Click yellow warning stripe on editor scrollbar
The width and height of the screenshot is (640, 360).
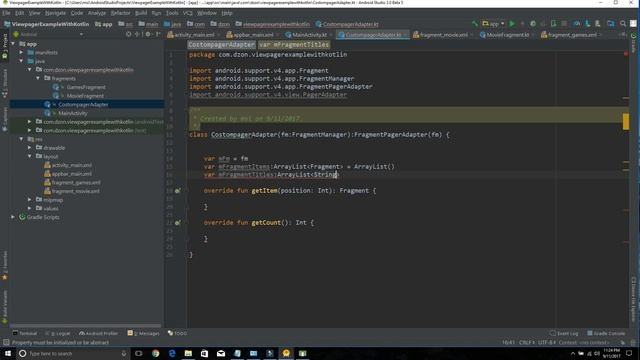pyautogui.click(x=626, y=122)
